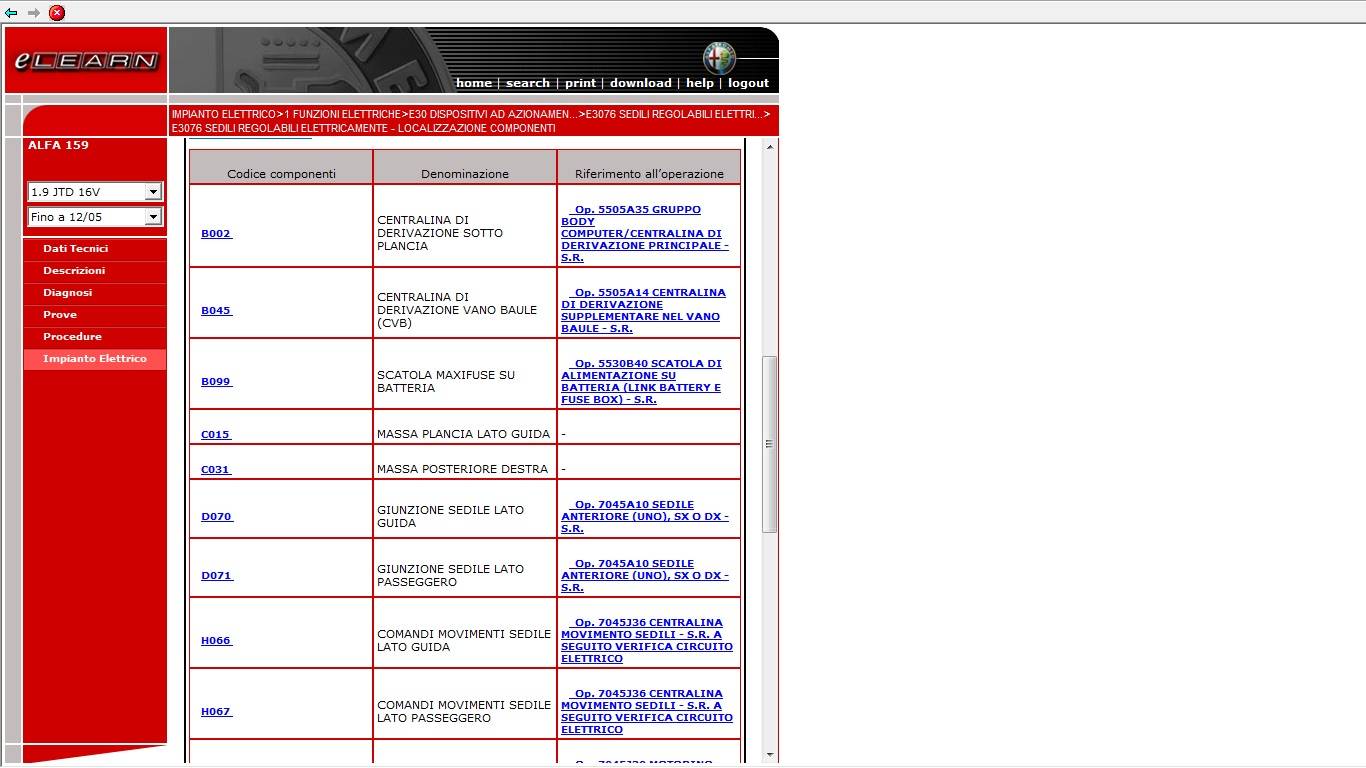Screen dimensions: 1366x768
Task: Click the search link in header
Action: click(527, 83)
